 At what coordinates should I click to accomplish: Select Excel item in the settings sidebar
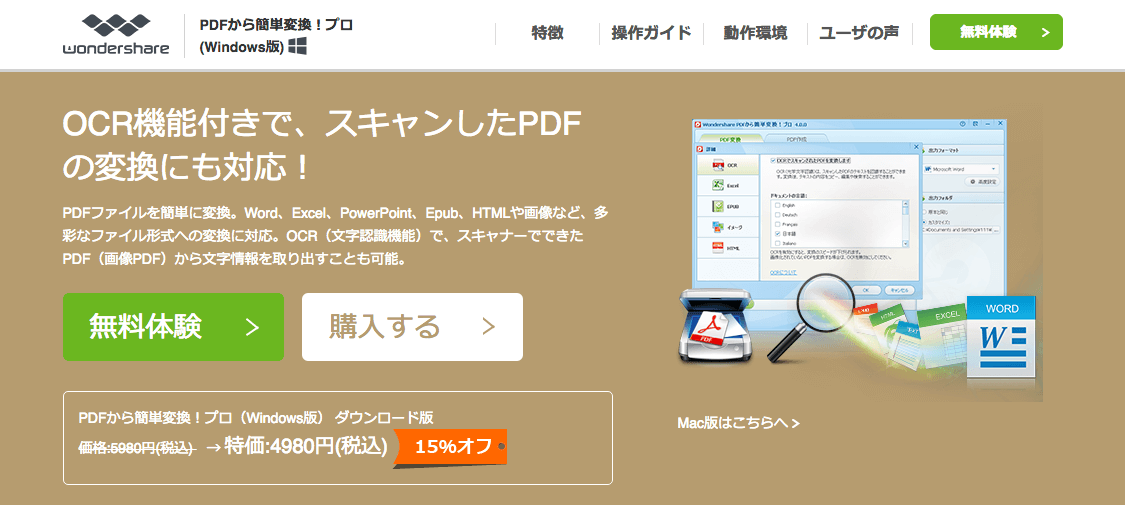728,185
